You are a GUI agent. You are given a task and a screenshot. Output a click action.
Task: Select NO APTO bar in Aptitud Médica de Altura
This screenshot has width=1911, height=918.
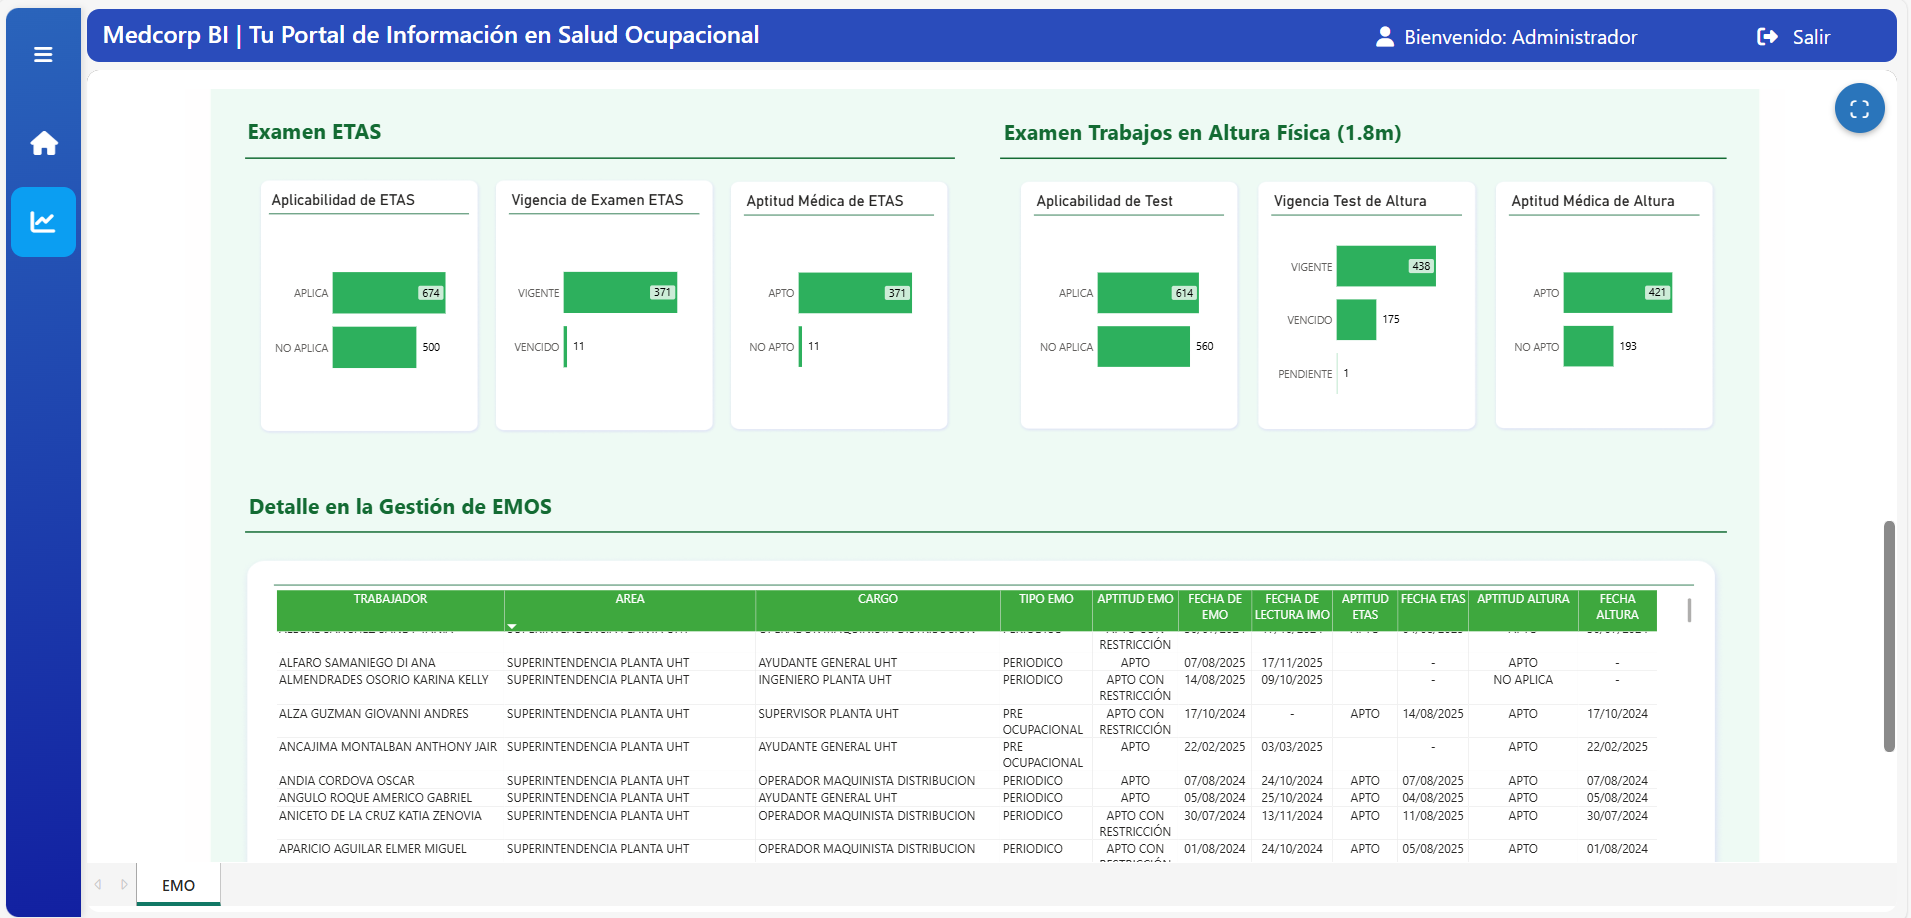tap(1587, 347)
